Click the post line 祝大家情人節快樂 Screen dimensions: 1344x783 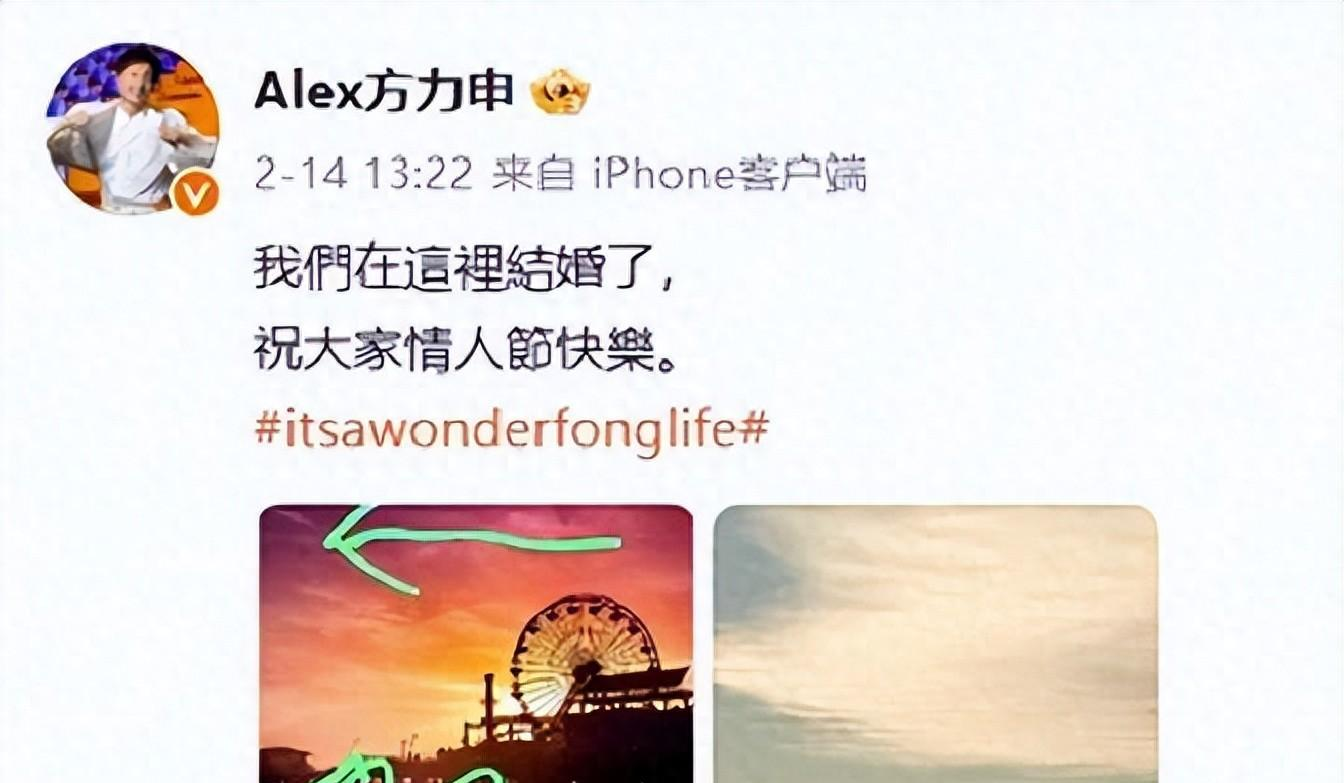click(x=466, y=352)
